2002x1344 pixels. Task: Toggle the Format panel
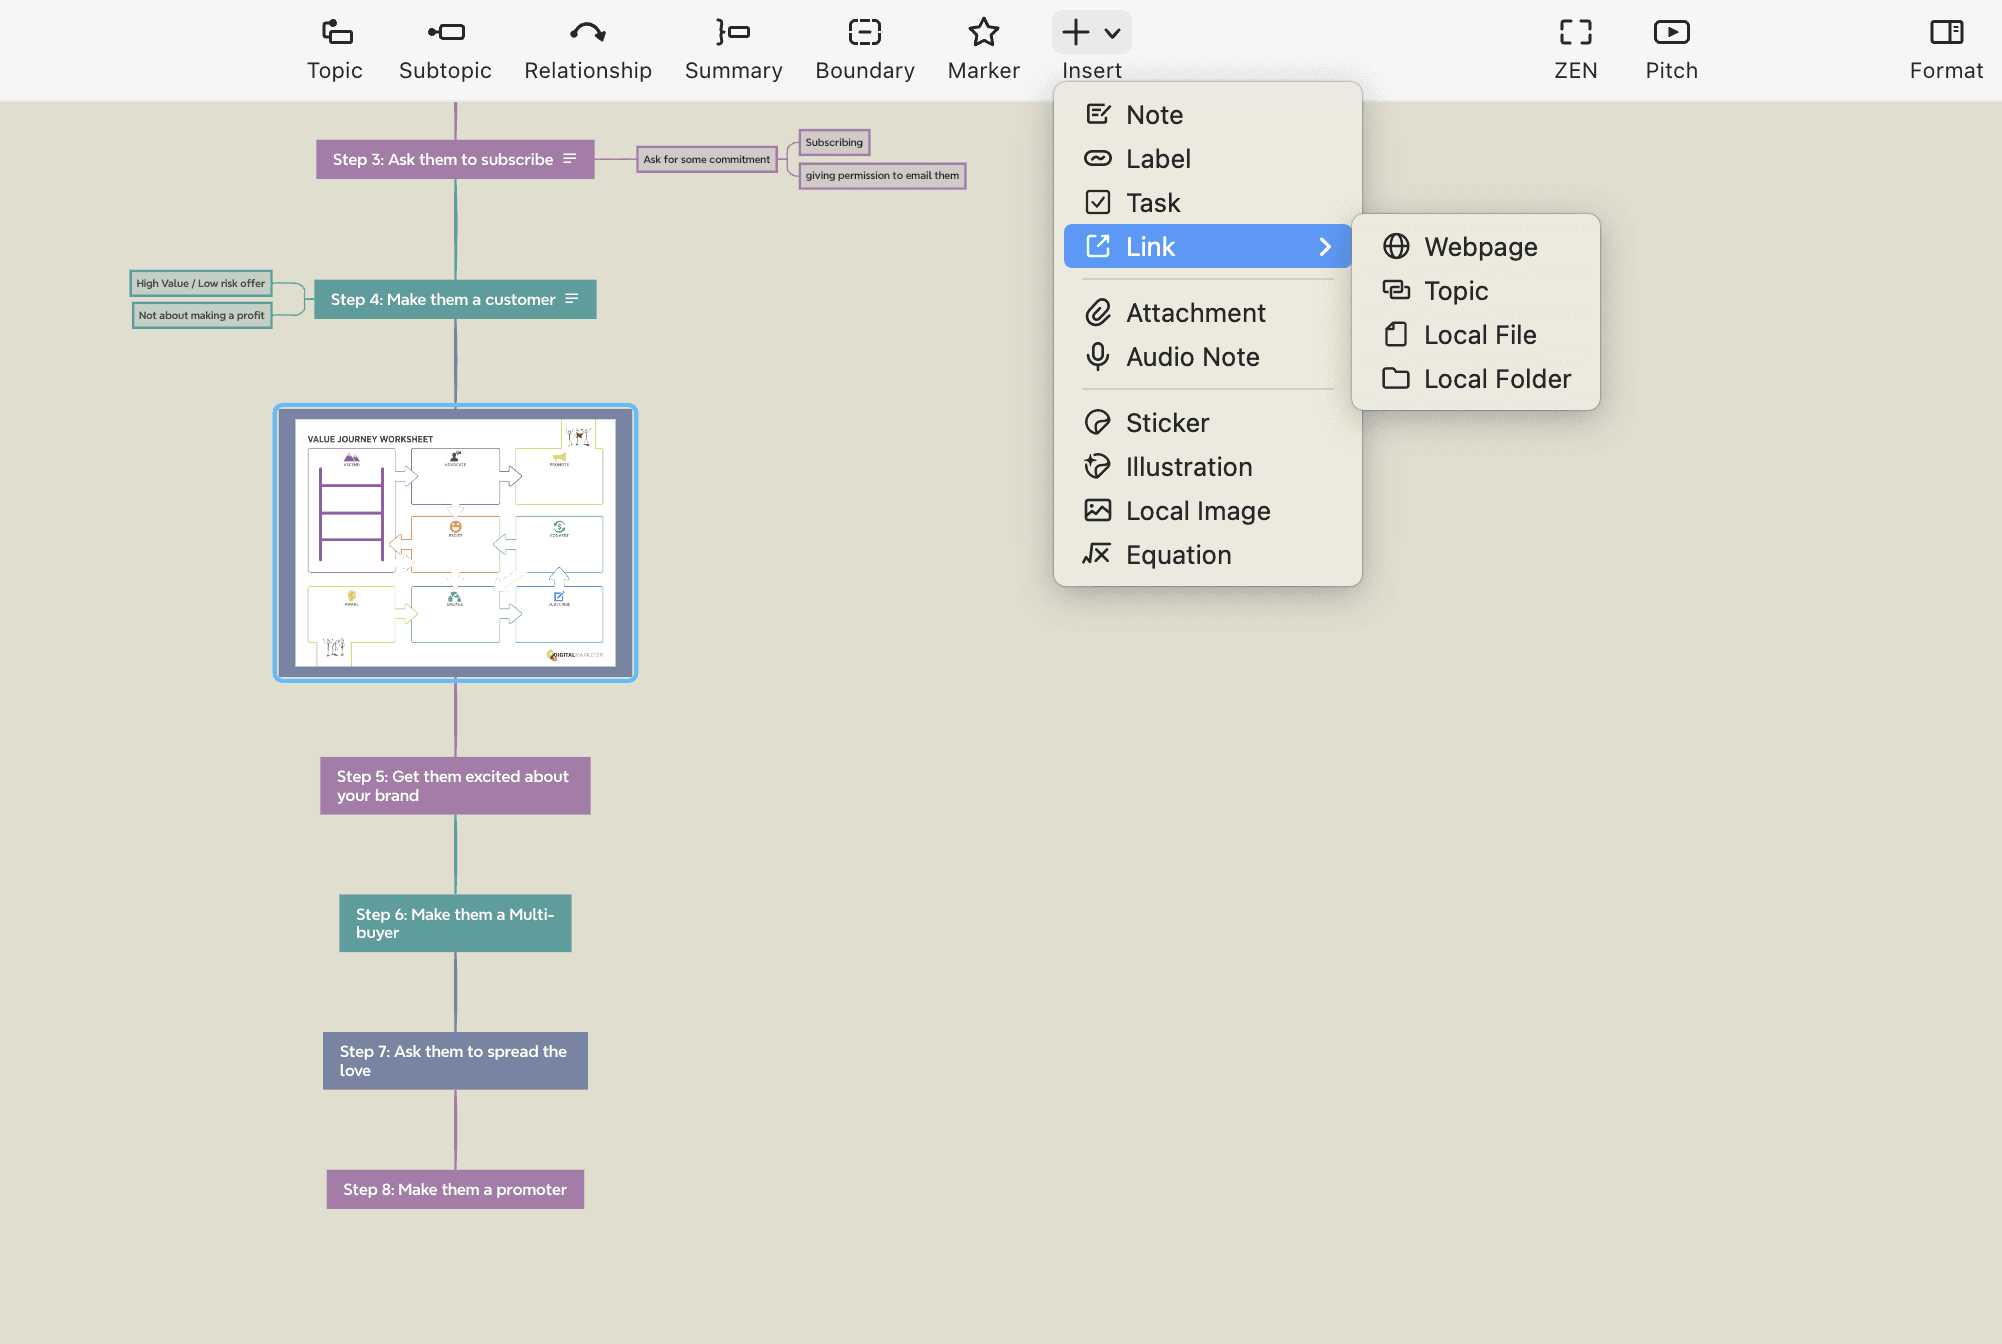click(x=1946, y=49)
